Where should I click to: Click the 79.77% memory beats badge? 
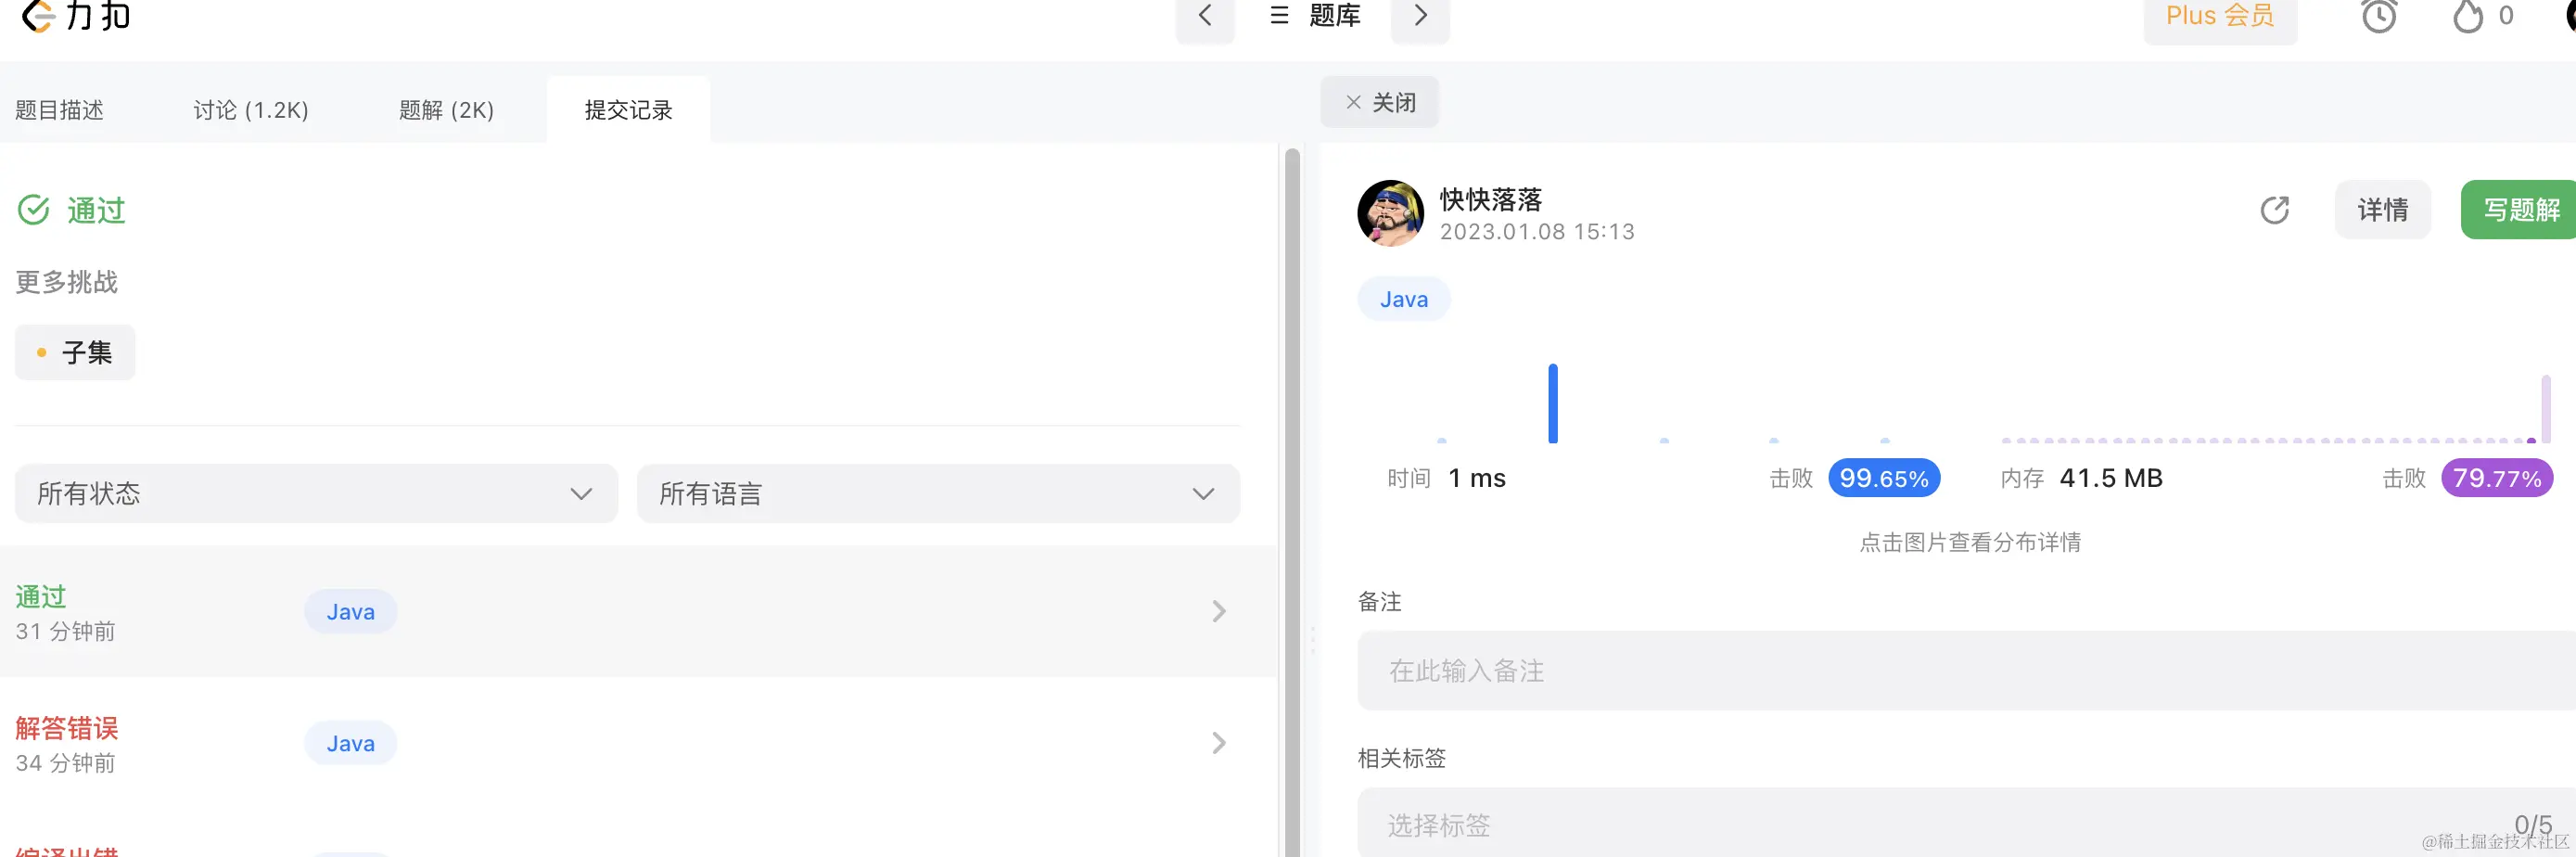(2497, 478)
